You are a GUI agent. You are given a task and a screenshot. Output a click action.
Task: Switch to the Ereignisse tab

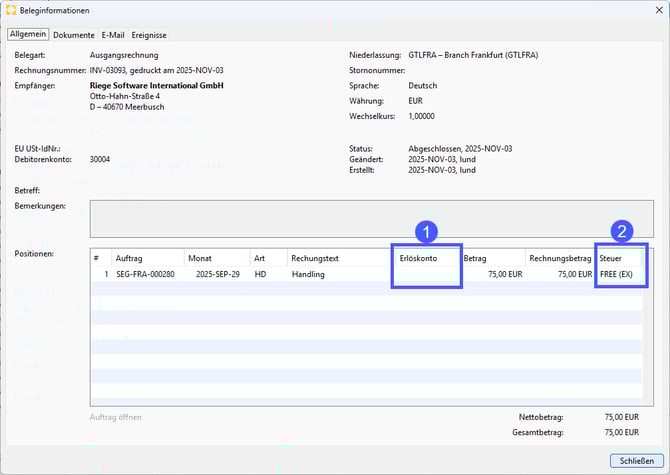151,35
